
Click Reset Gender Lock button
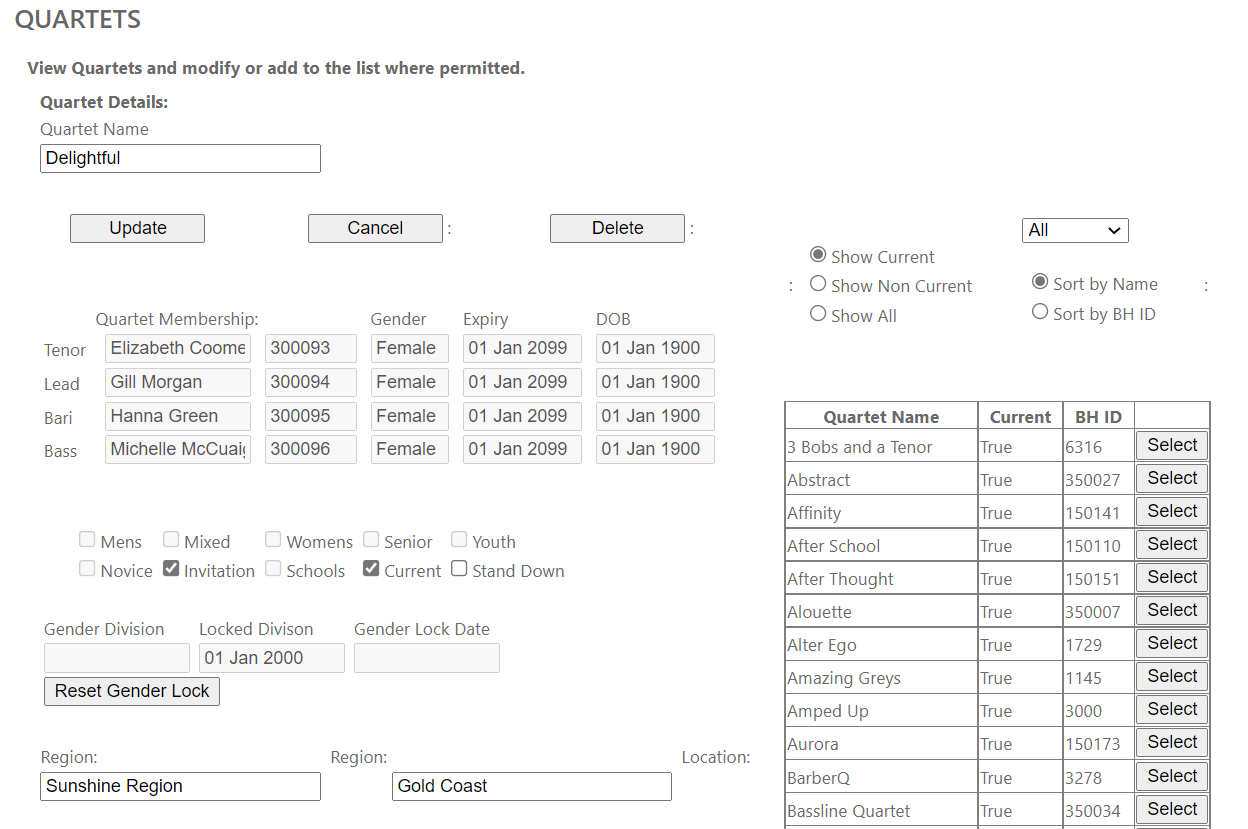pos(132,691)
